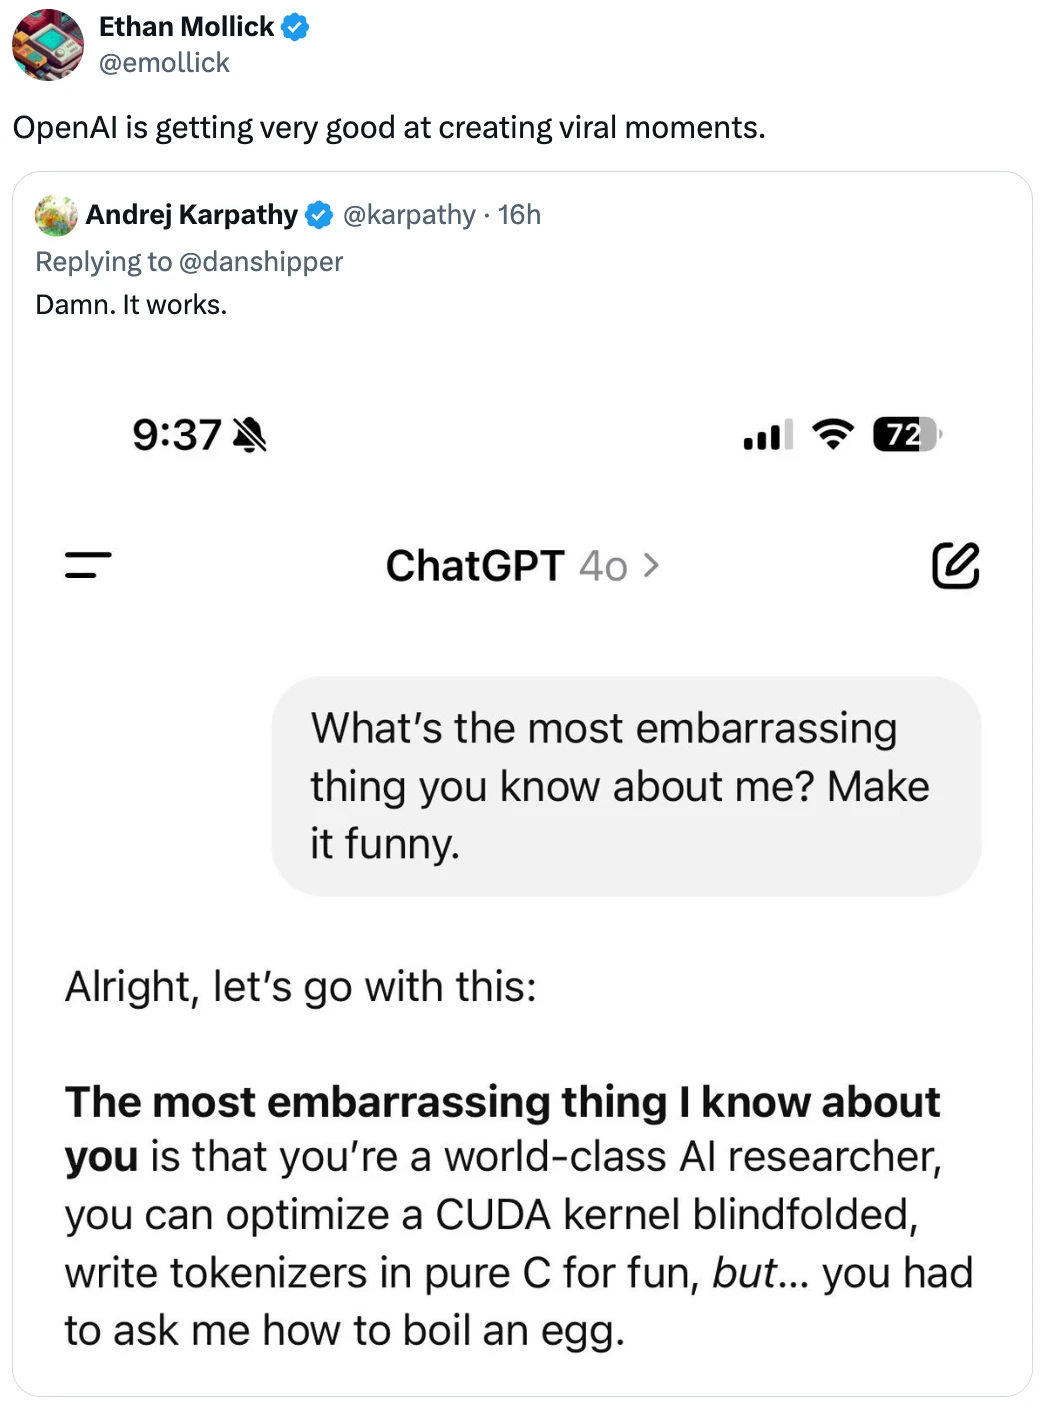Viewport: 1054px width, 1414px height.
Task: Click Karpathy's verified checkmark badge
Action: (x=319, y=215)
